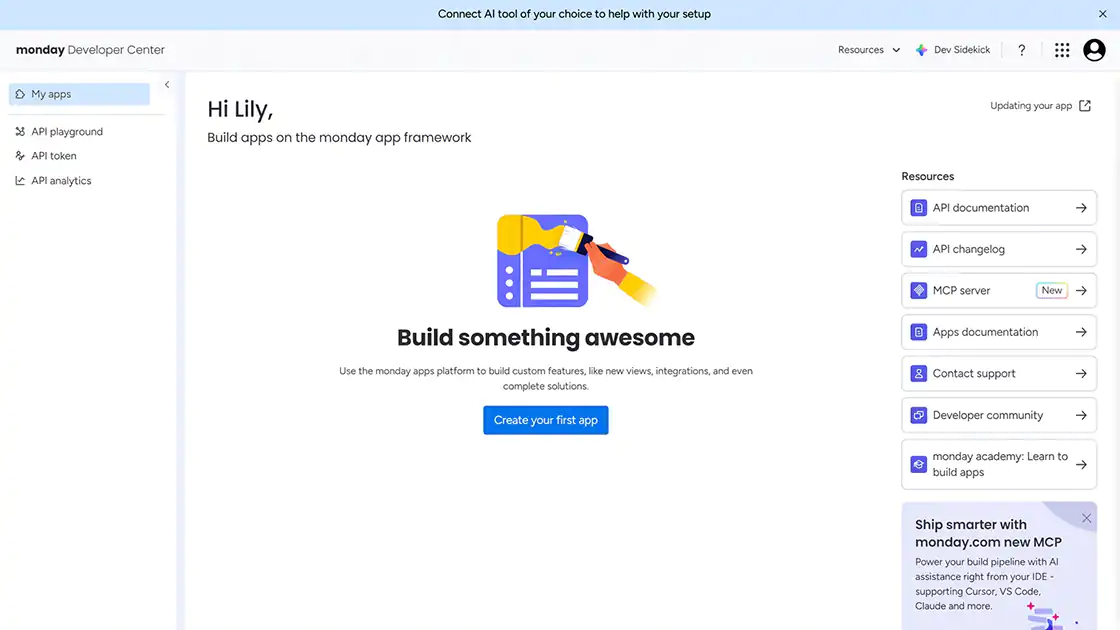Viewport: 1120px width, 630px height.
Task: Click the MCP server diamond icon
Action: [919, 291]
